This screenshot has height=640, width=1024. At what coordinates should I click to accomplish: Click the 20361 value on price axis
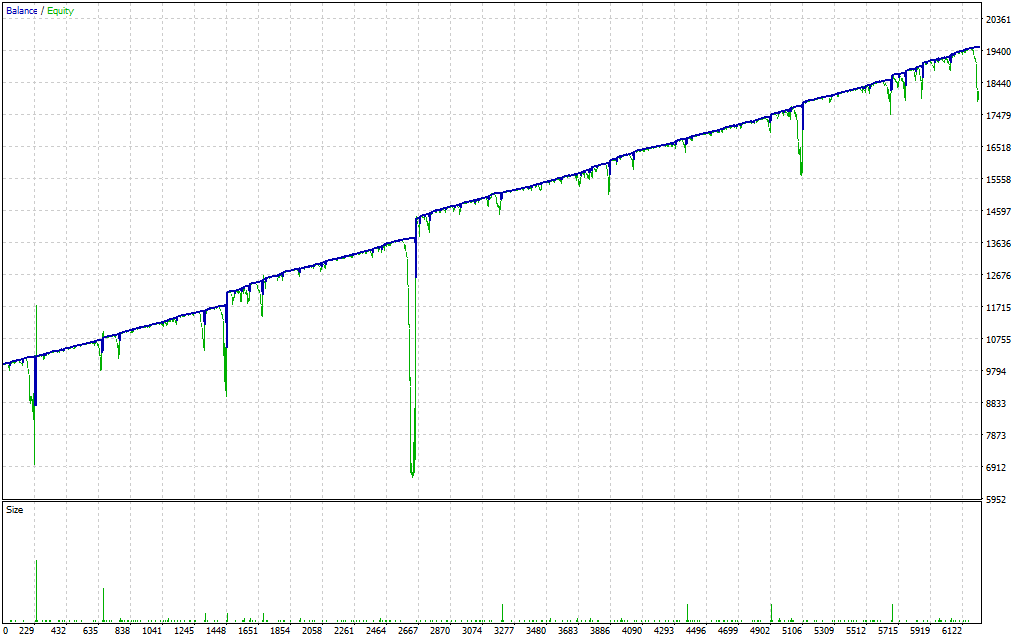click(x=999, y=20)
